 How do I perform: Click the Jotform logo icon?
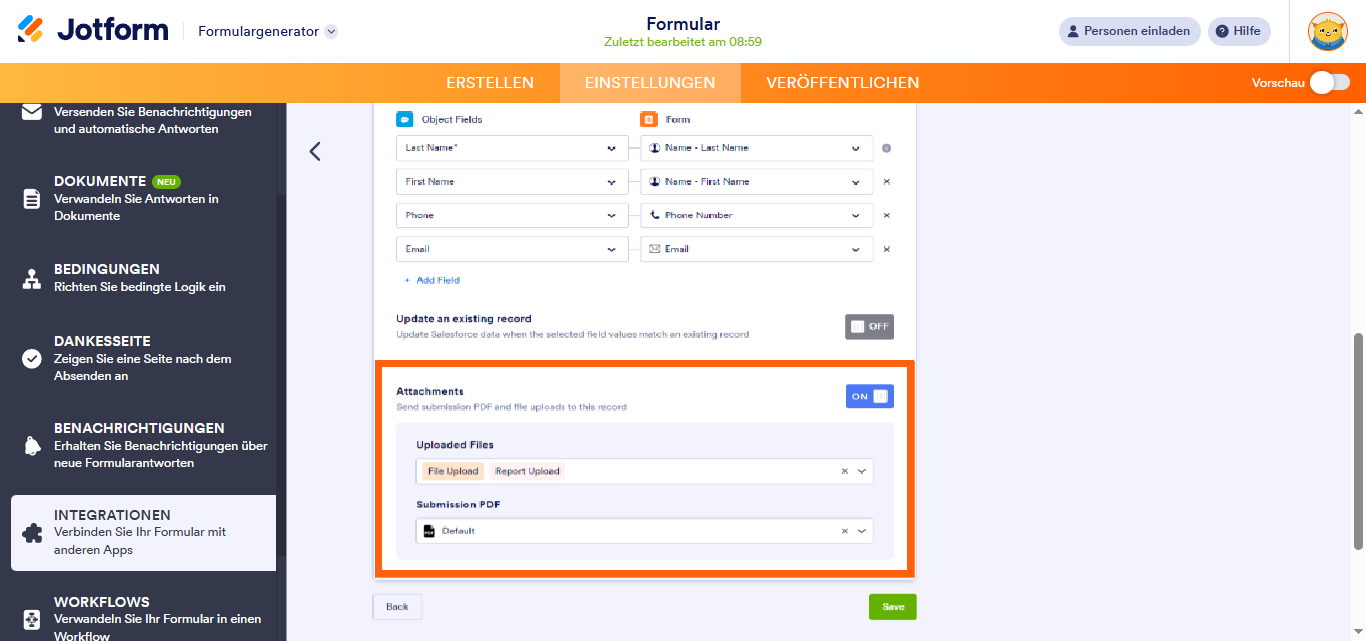pos(31,29)
